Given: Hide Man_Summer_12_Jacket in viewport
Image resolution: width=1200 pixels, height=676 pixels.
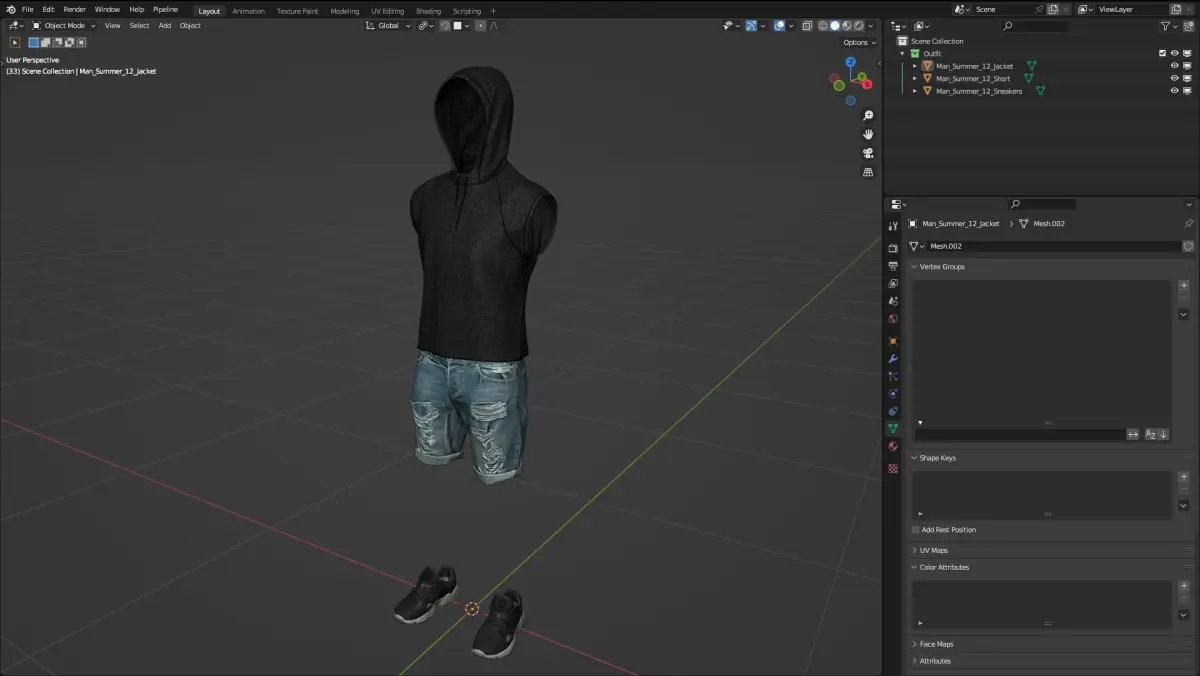Looking at the screenshot, I should [1175, 66].
